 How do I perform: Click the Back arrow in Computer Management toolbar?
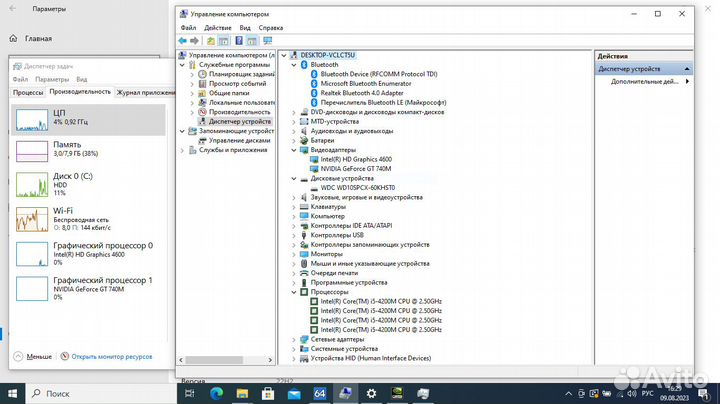tap(183, 41)
